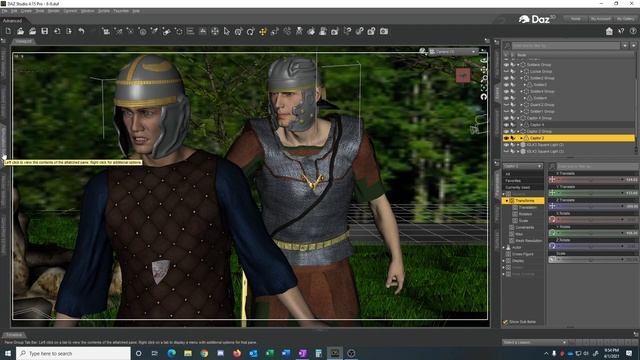
Task: Open the Select a Lesson dropdown
Action: 535,342
